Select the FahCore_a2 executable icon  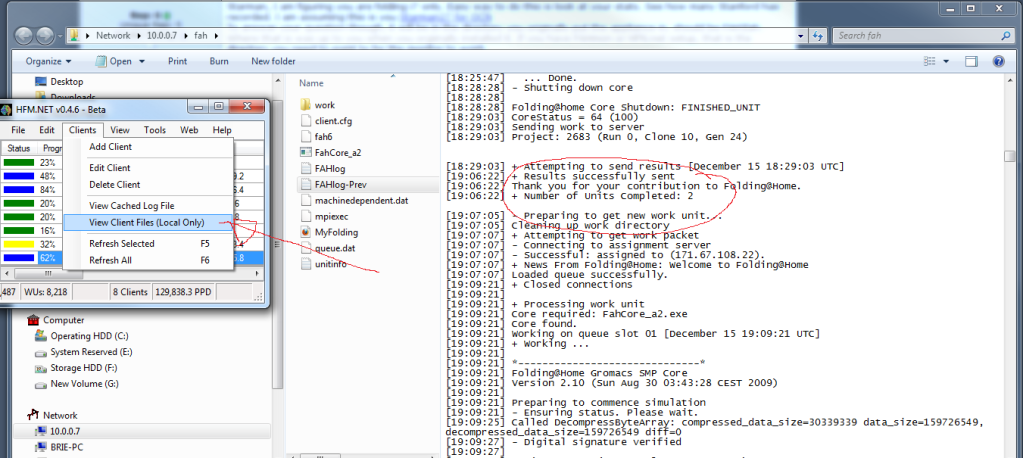[307, 152]
